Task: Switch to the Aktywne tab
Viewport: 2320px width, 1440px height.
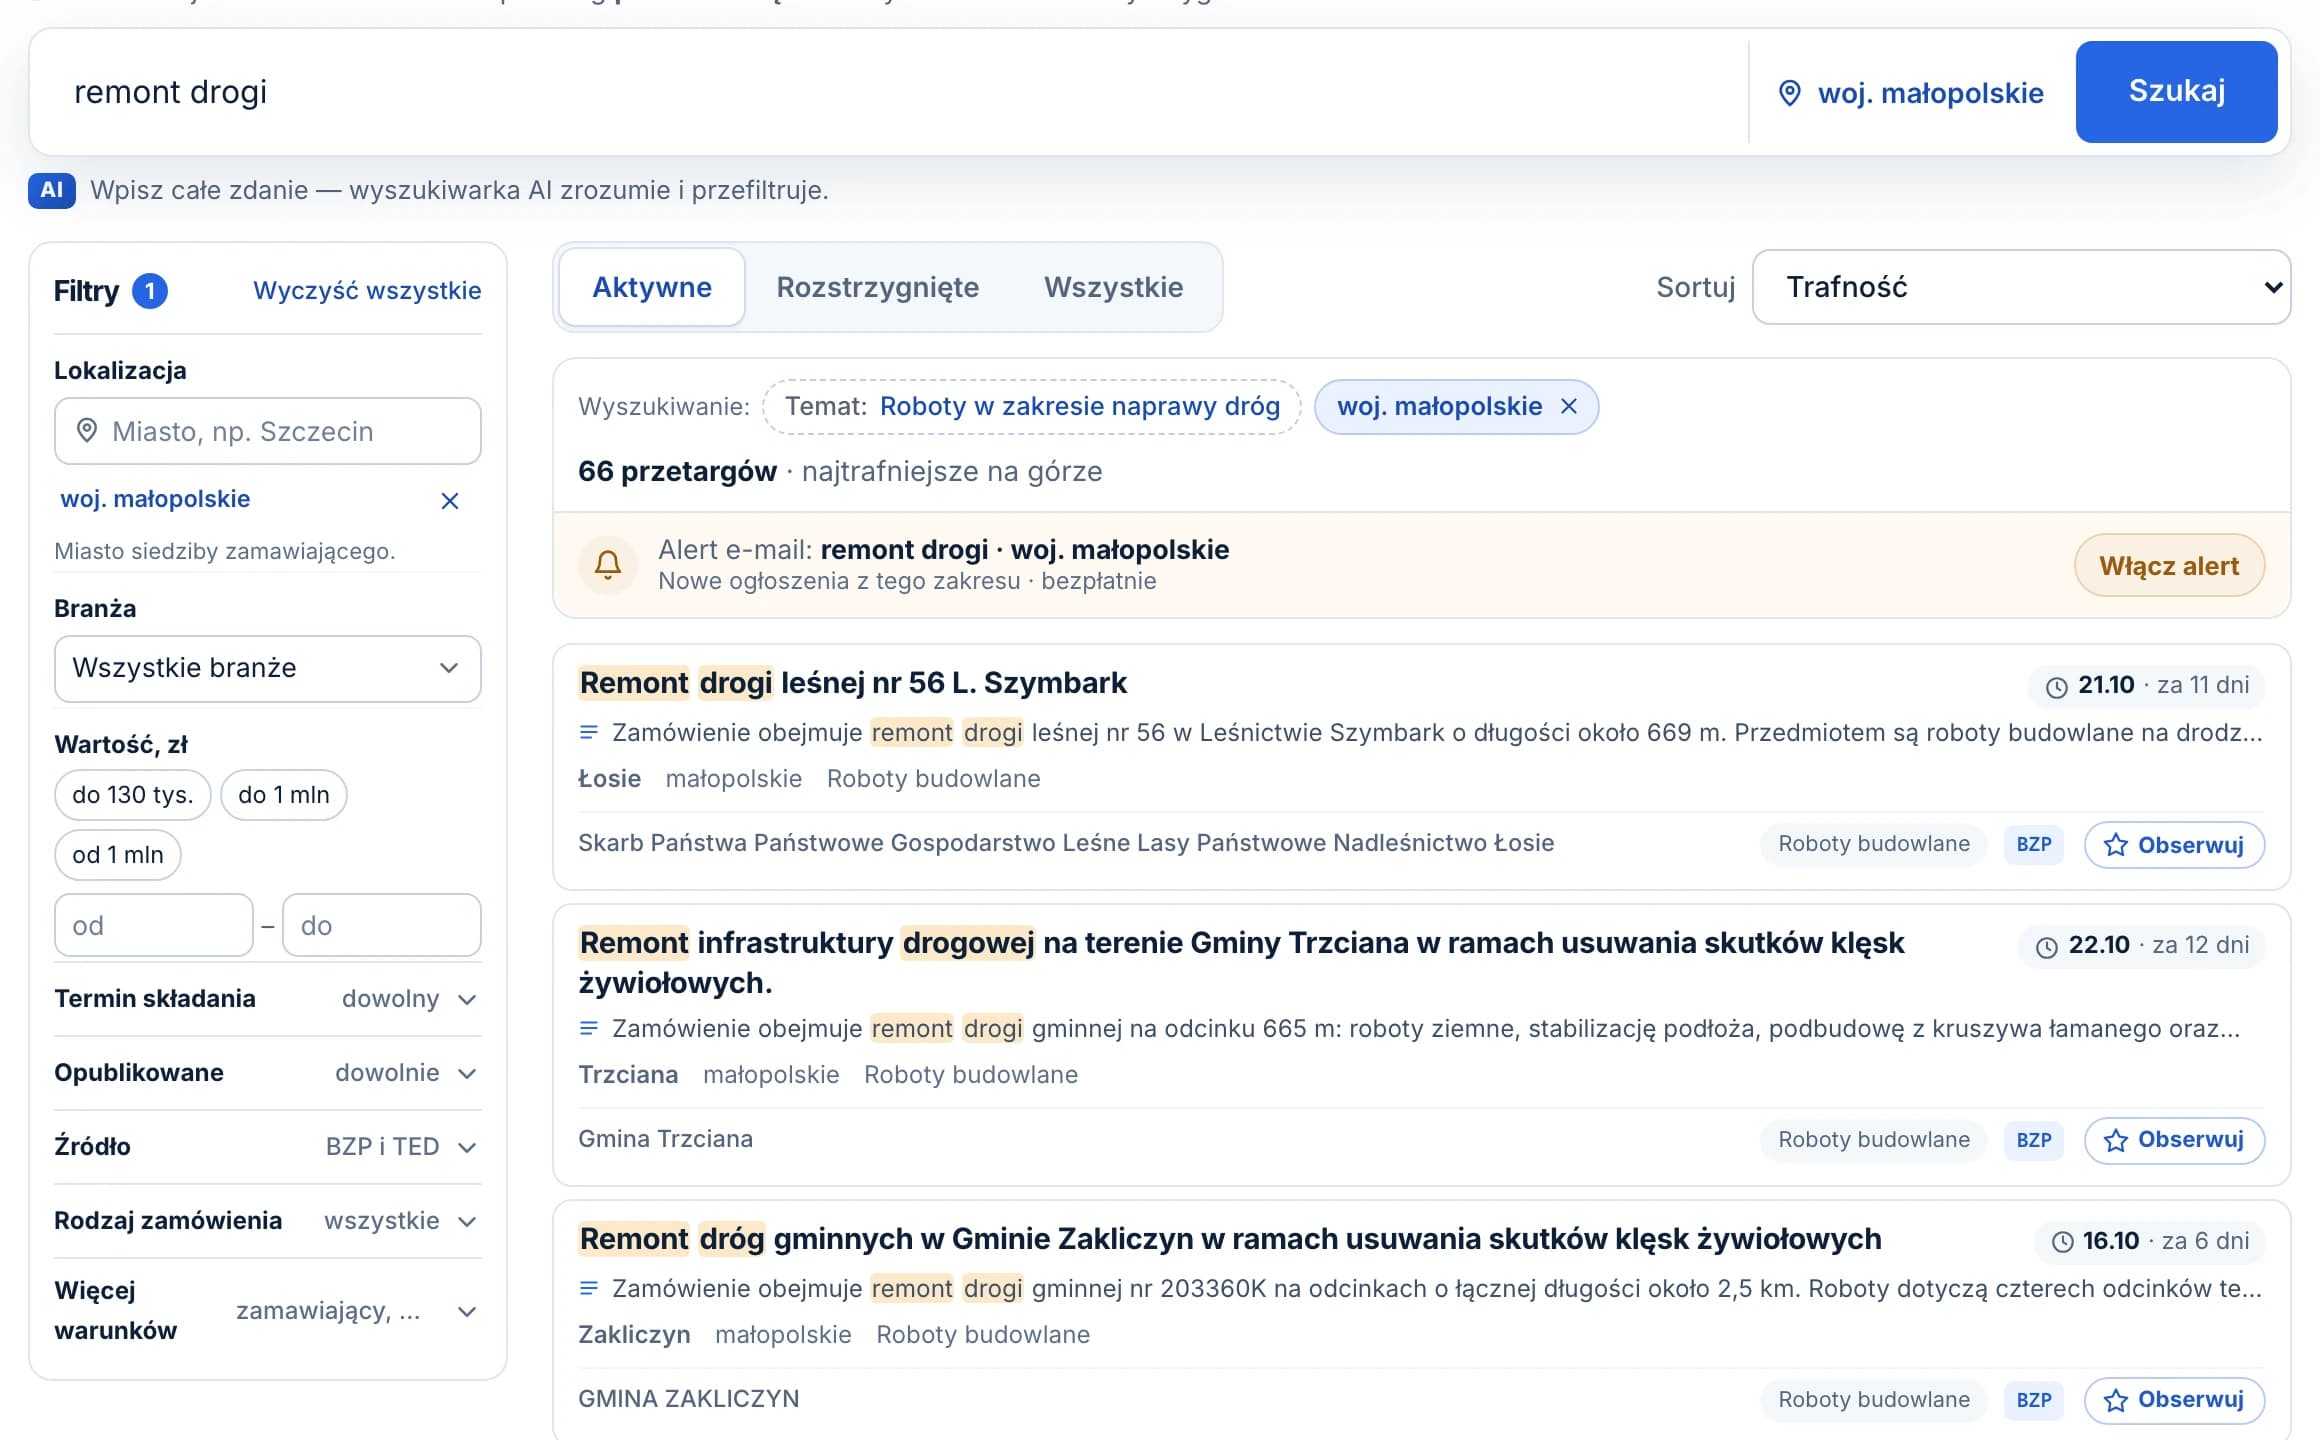Action: point(652,288)
